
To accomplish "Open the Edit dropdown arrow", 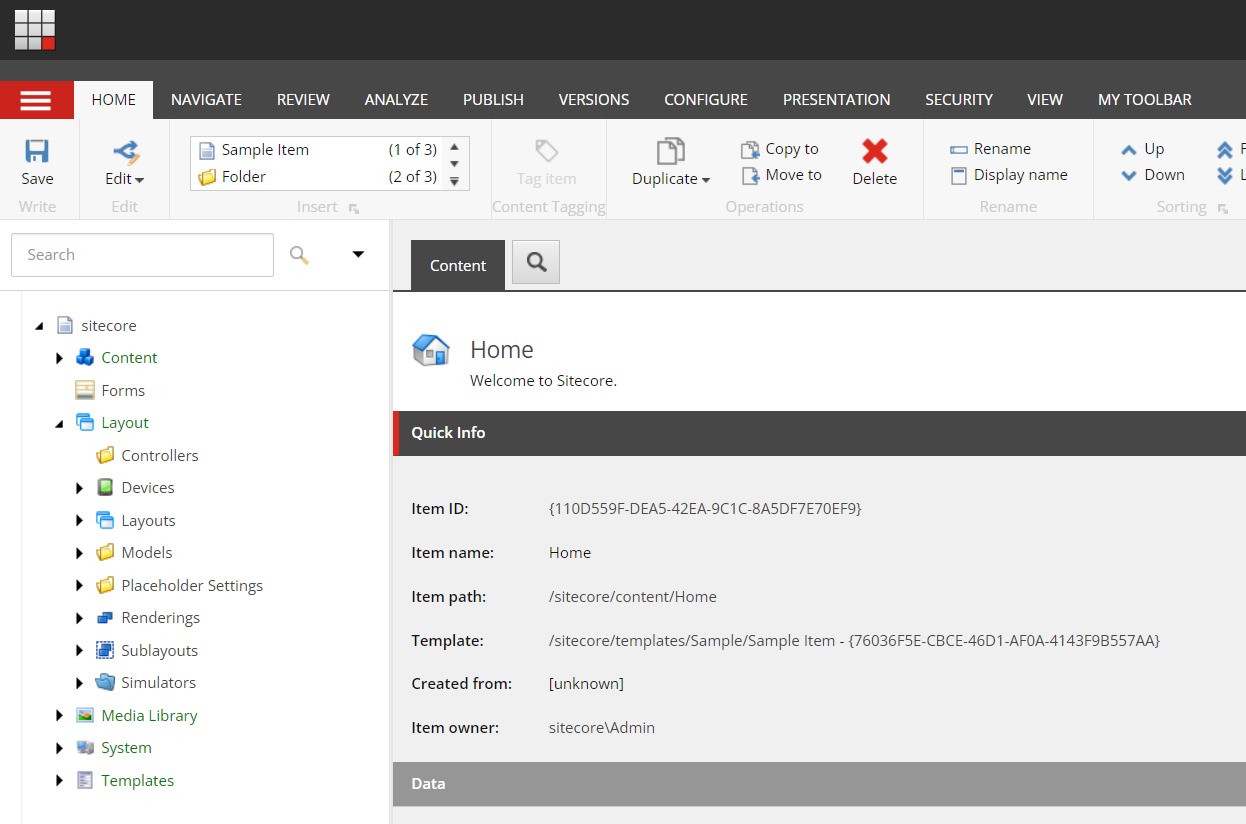I will pos(139,180).
